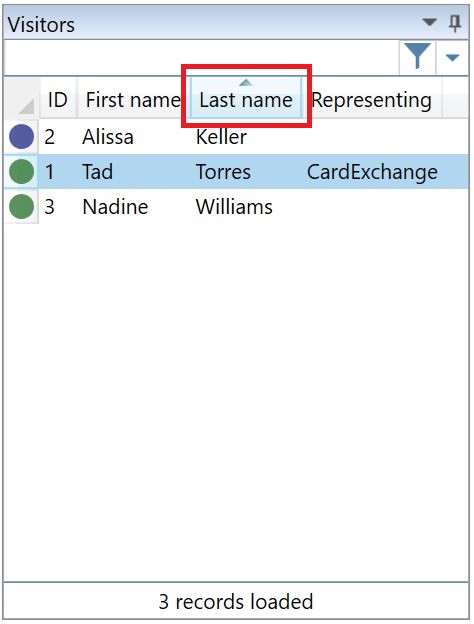Sort by the Representing column header
474x624 pixels.
click(372, 99)
